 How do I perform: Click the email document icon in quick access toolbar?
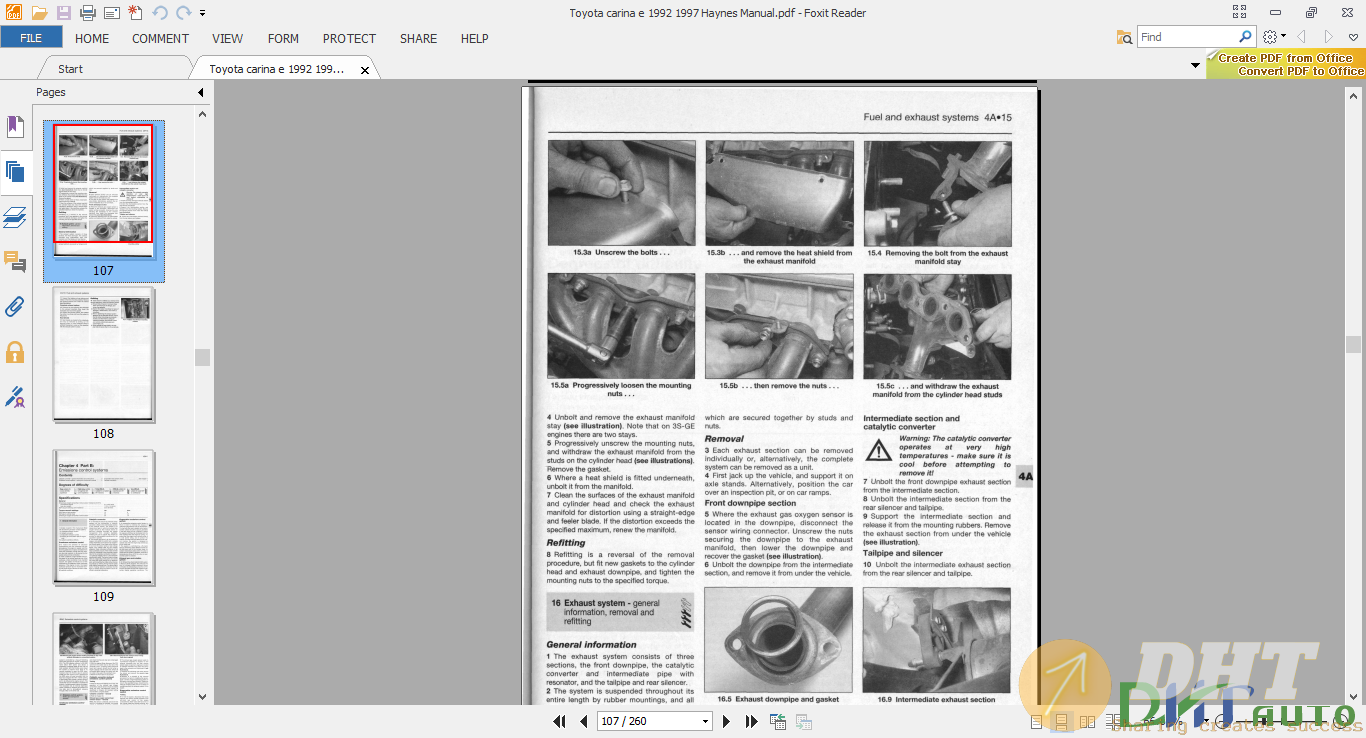112,13
